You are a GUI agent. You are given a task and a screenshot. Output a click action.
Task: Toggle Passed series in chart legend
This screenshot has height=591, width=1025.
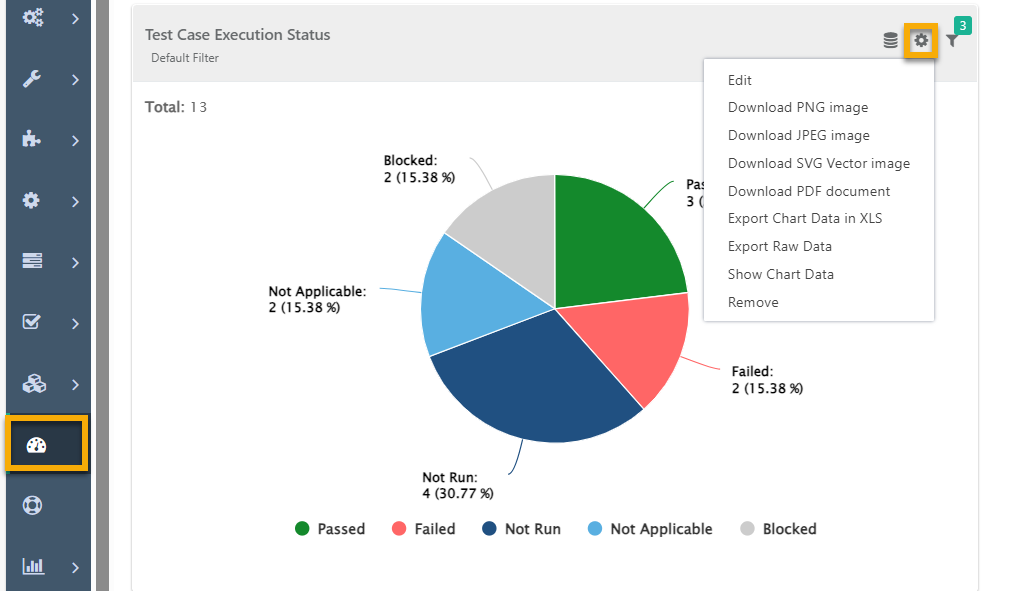click(329, 529)
